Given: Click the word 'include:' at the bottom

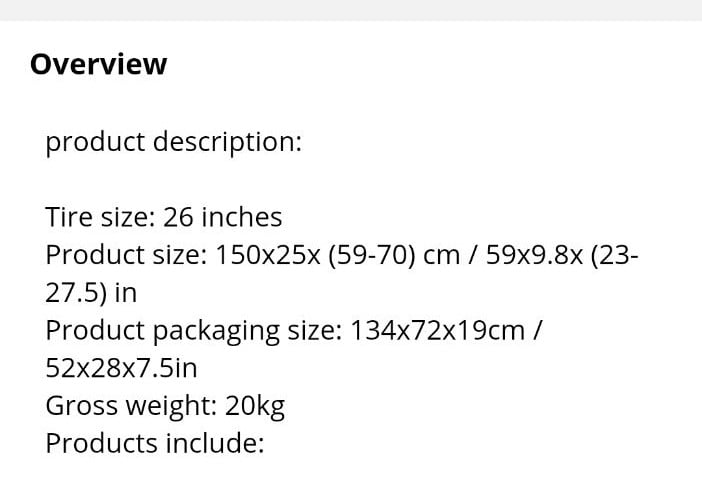Looking at the screenshot, I should click(x=215, y=443).
